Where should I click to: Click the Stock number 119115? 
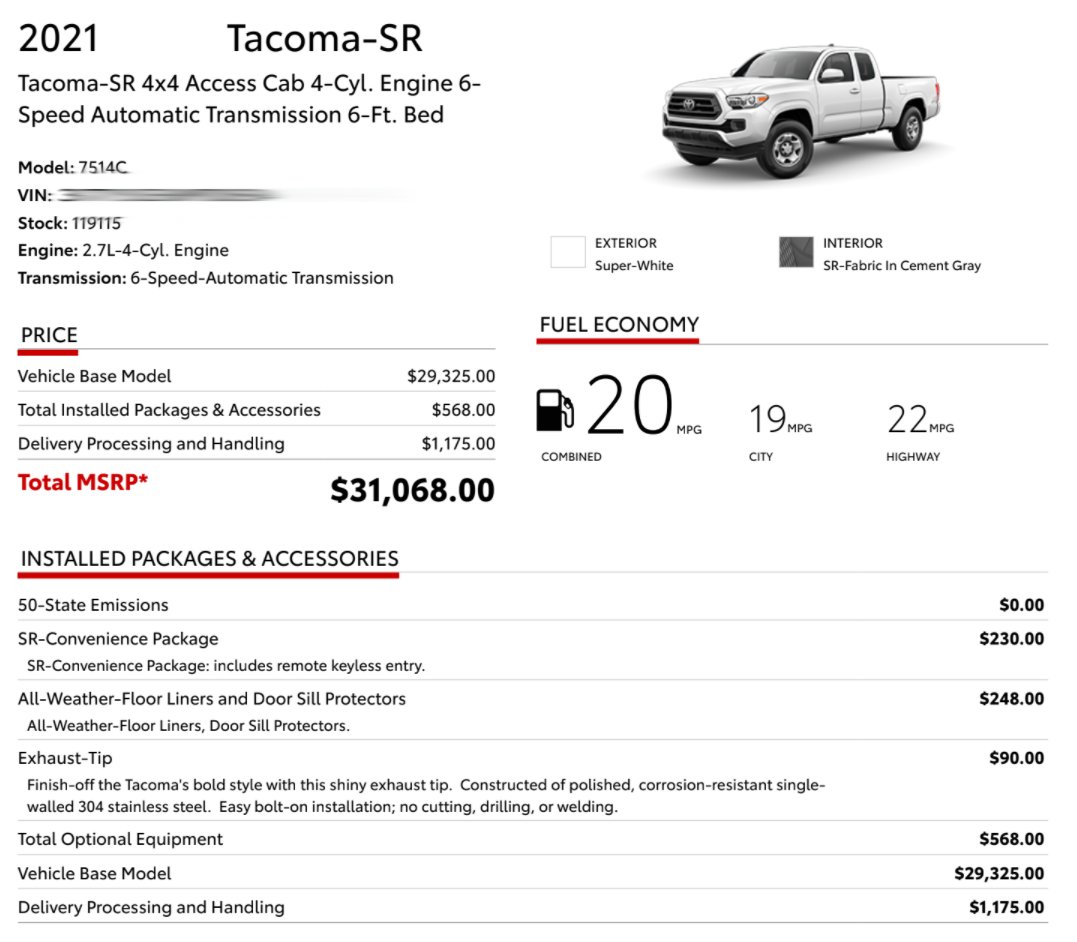97,223
